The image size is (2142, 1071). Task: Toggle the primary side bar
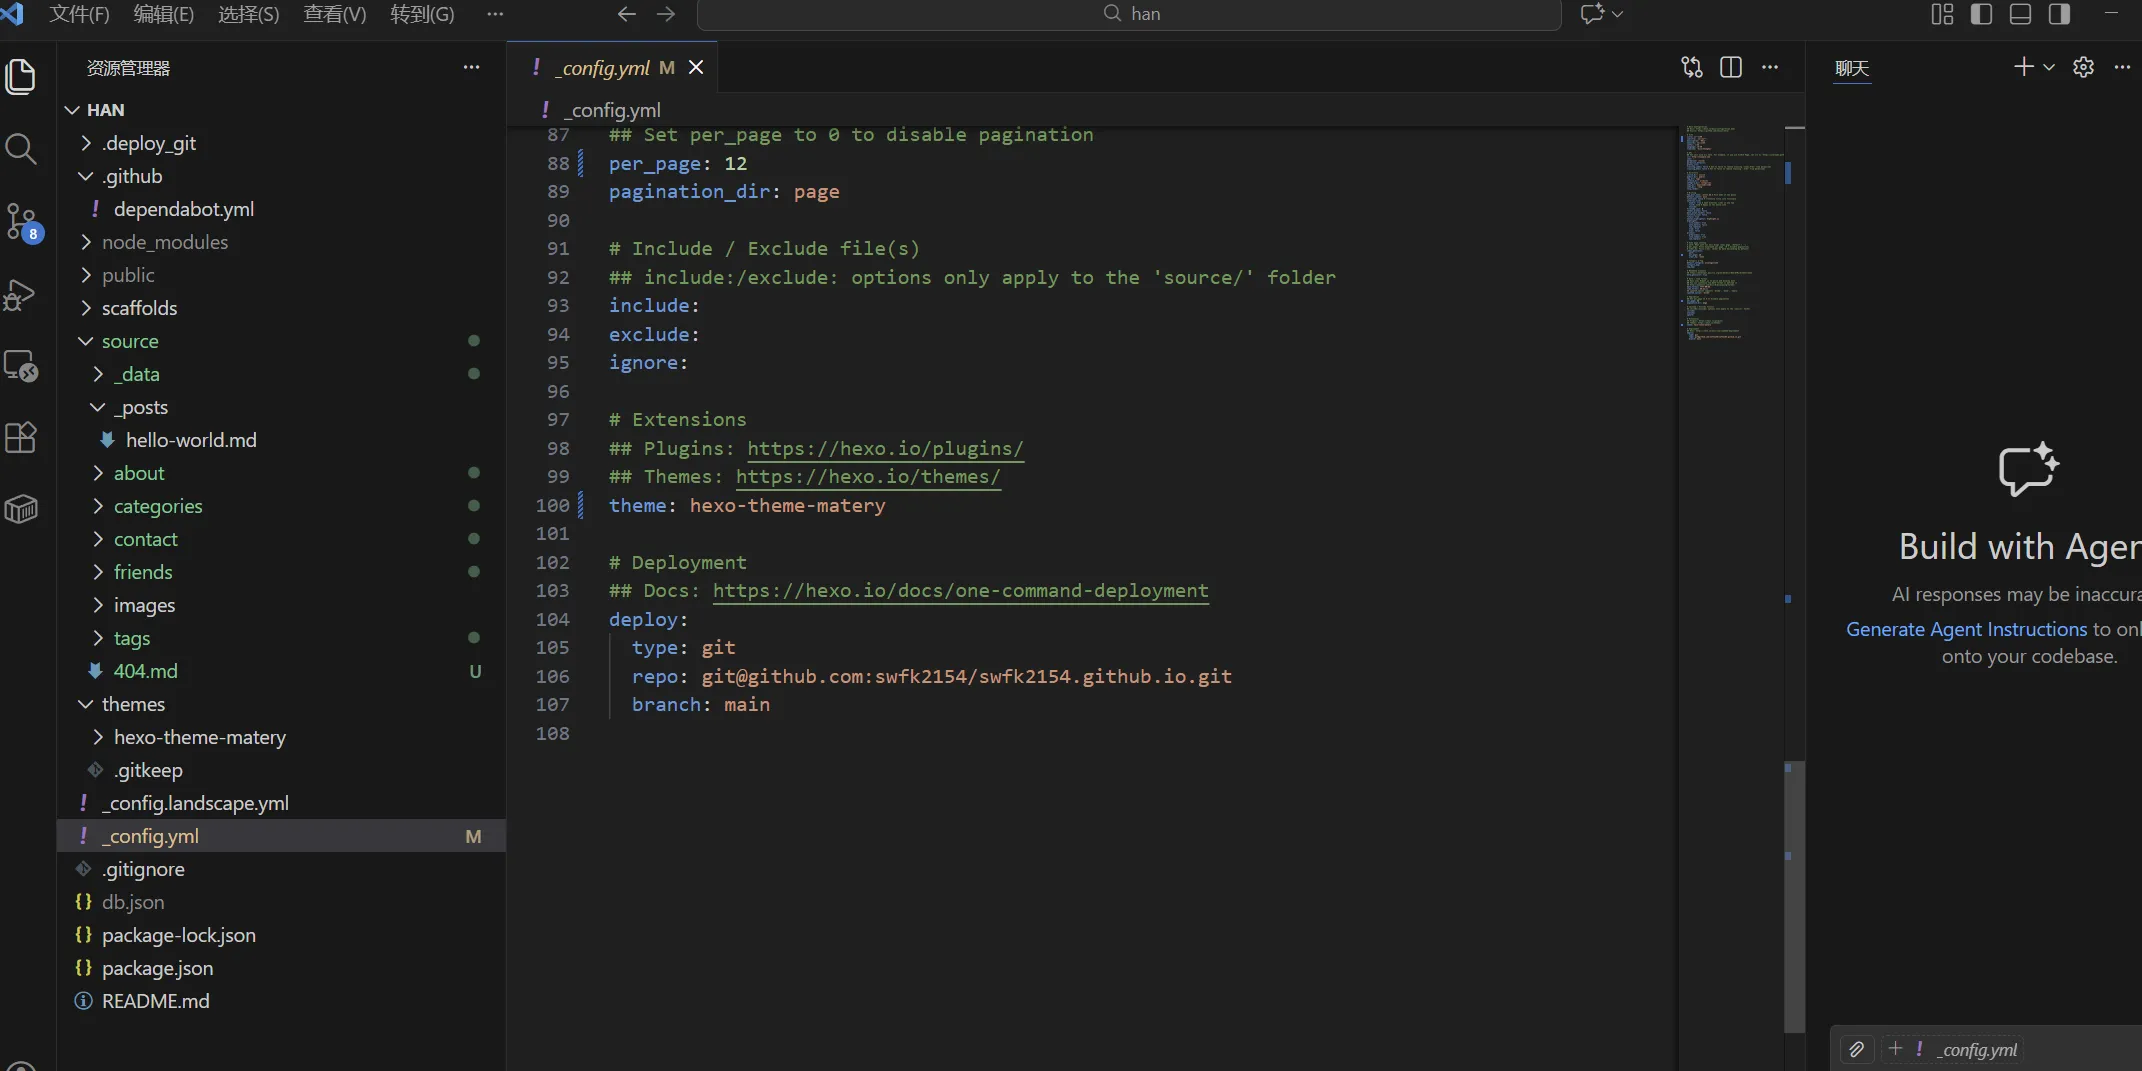coord(1982,14)
